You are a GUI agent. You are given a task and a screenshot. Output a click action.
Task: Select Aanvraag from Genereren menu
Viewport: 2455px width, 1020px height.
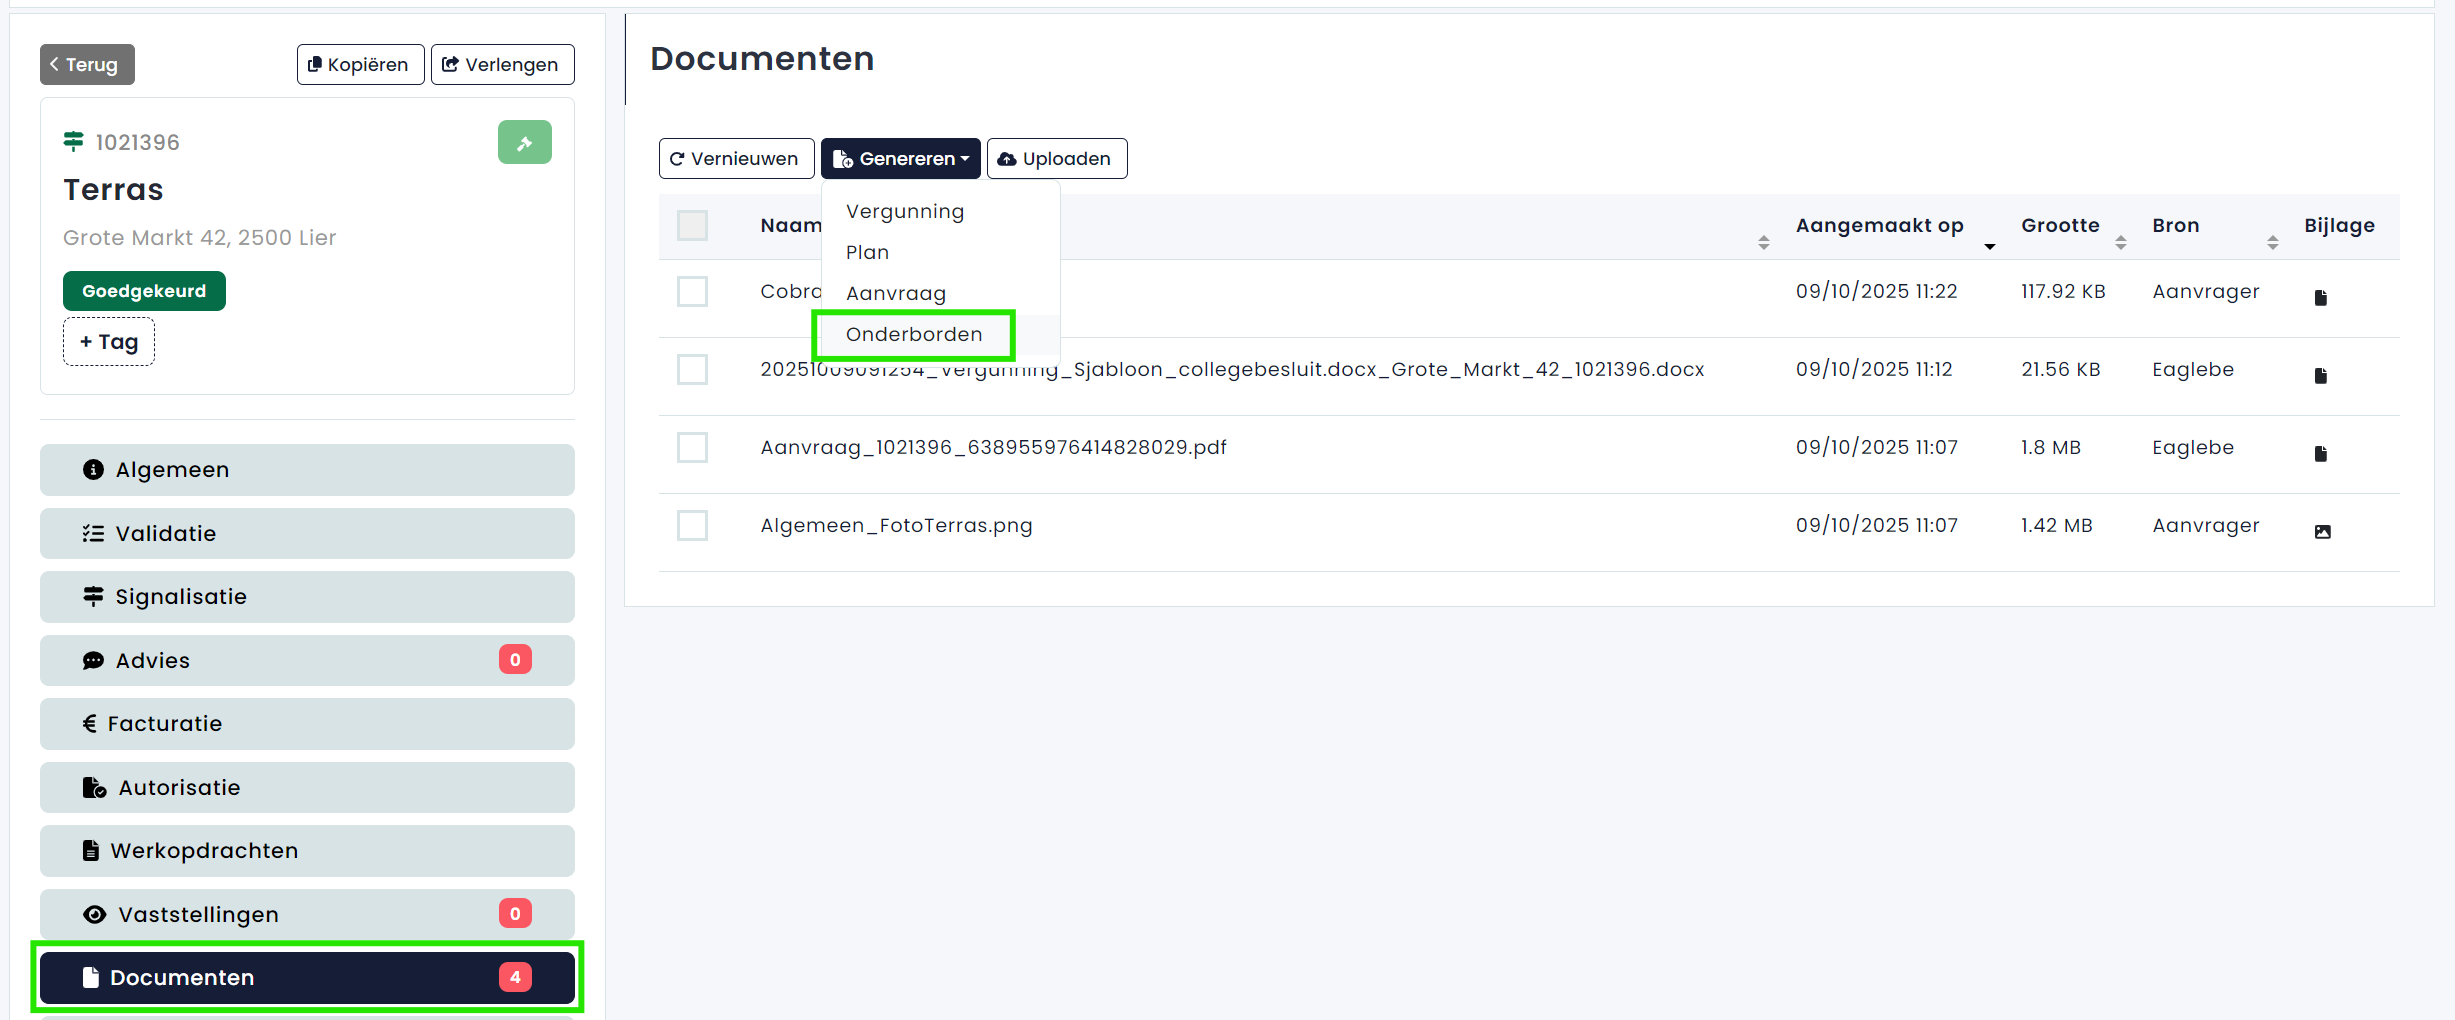[x=895, y=294]
